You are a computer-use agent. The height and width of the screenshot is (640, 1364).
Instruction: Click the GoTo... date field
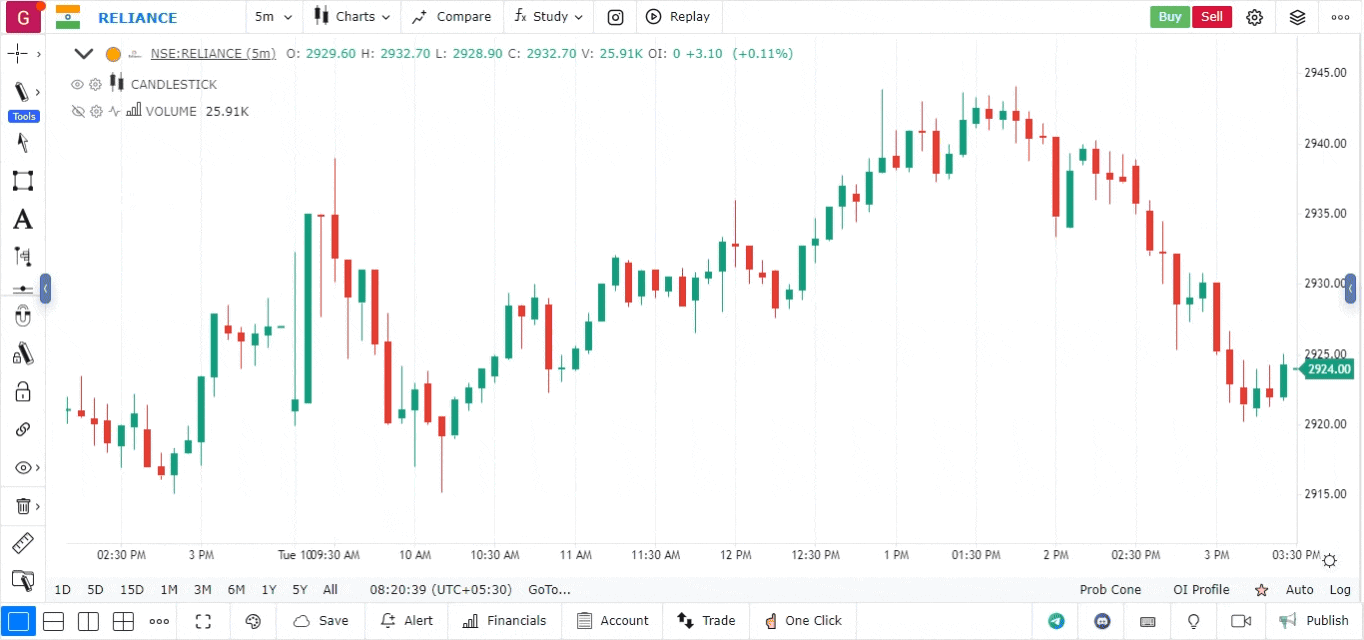click(549, 590)
